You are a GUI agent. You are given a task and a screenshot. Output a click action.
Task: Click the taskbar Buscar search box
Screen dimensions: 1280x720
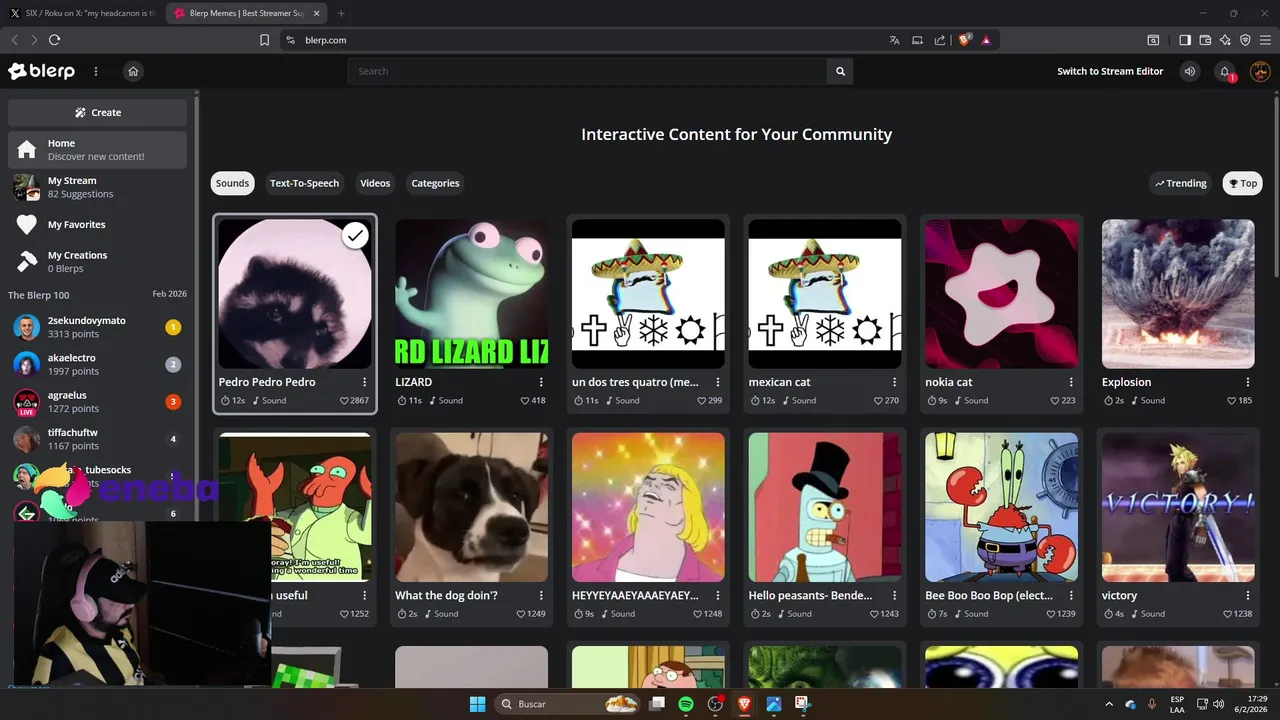568,704
